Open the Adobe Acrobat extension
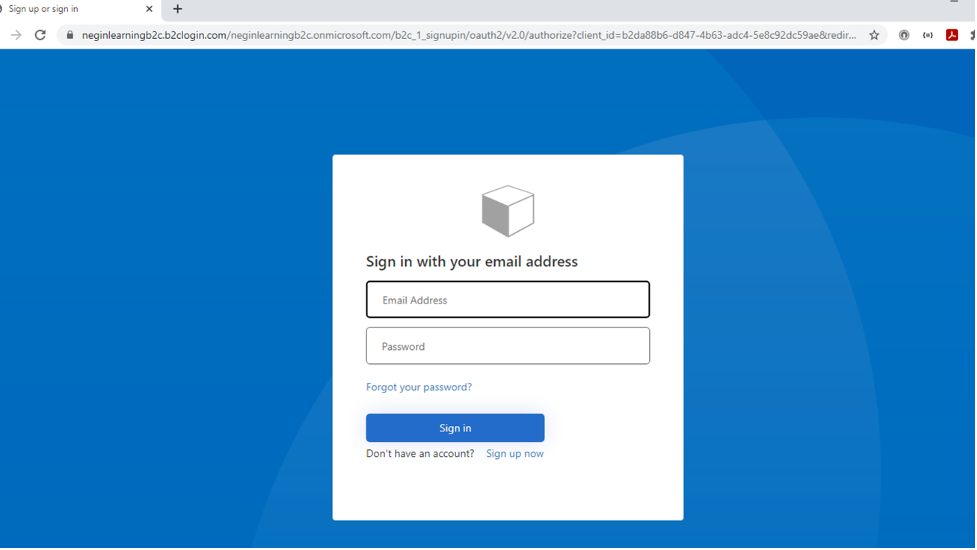The image size is (977, 550). (x=952, y=35)
